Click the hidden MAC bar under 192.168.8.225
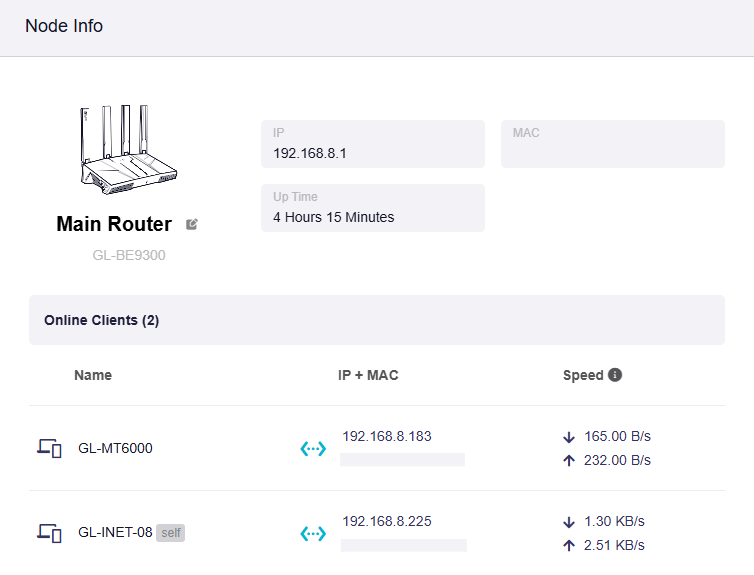 pyautogui.click(x=404, y=545)
